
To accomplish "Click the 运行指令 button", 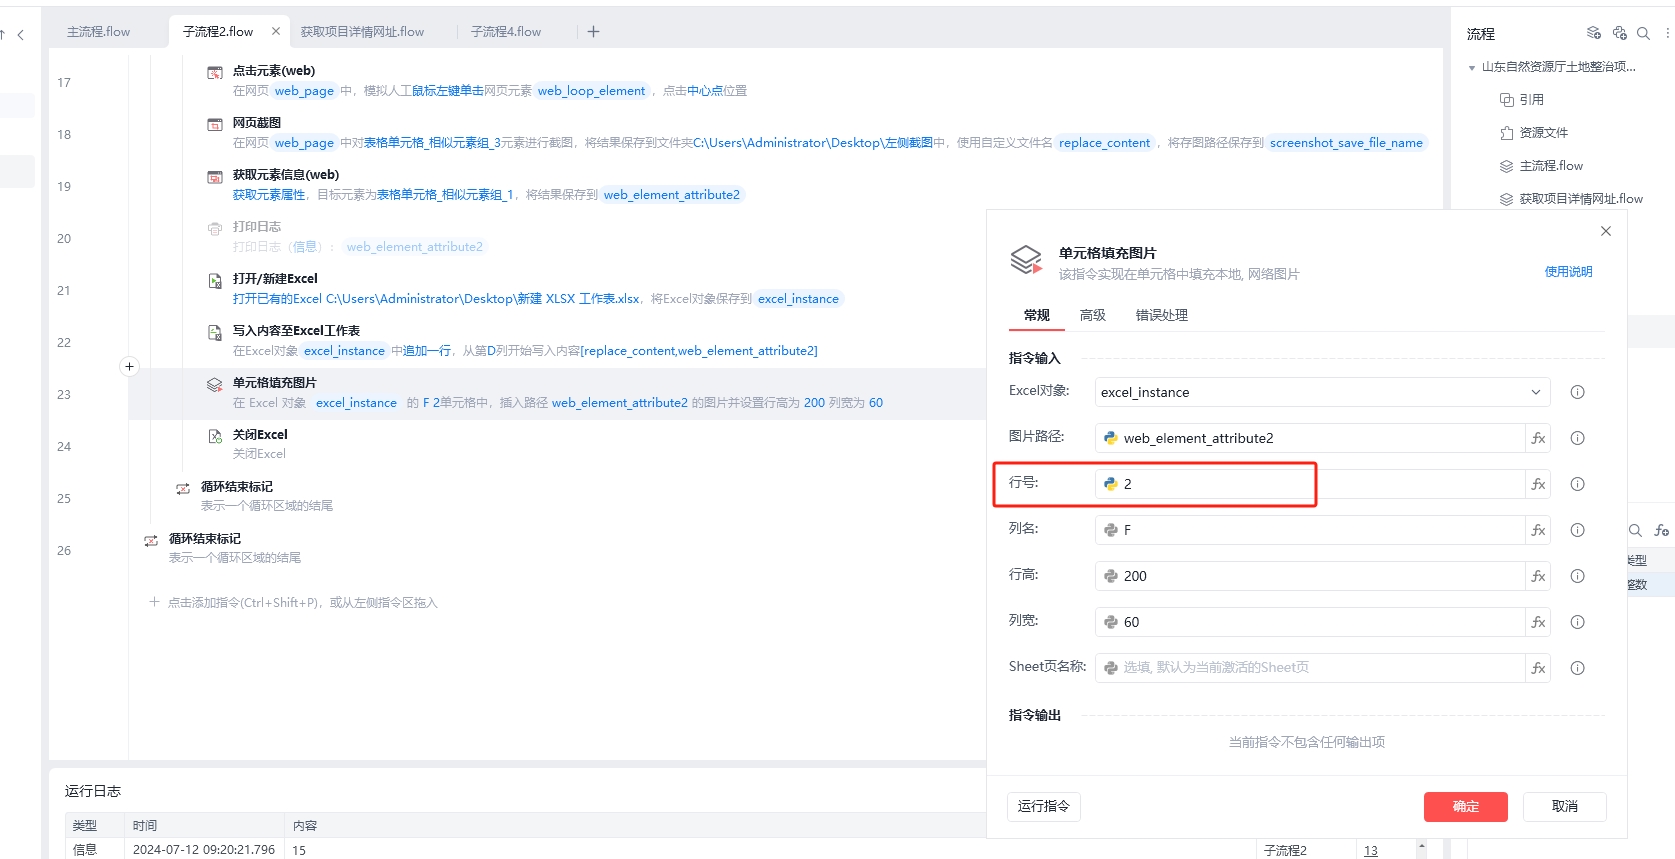I will (1043, 806).
